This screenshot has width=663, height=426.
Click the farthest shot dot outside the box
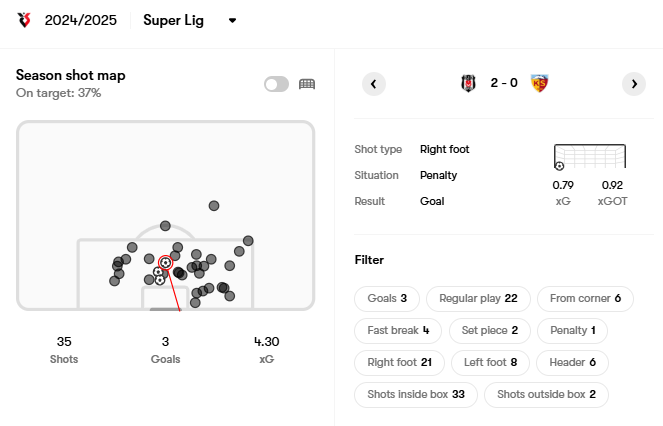[214, 206]
